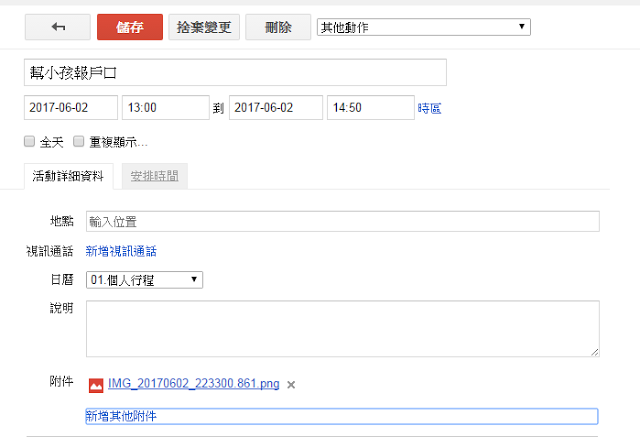
Task: Go back using the arrow button
Action: (58, 27)
